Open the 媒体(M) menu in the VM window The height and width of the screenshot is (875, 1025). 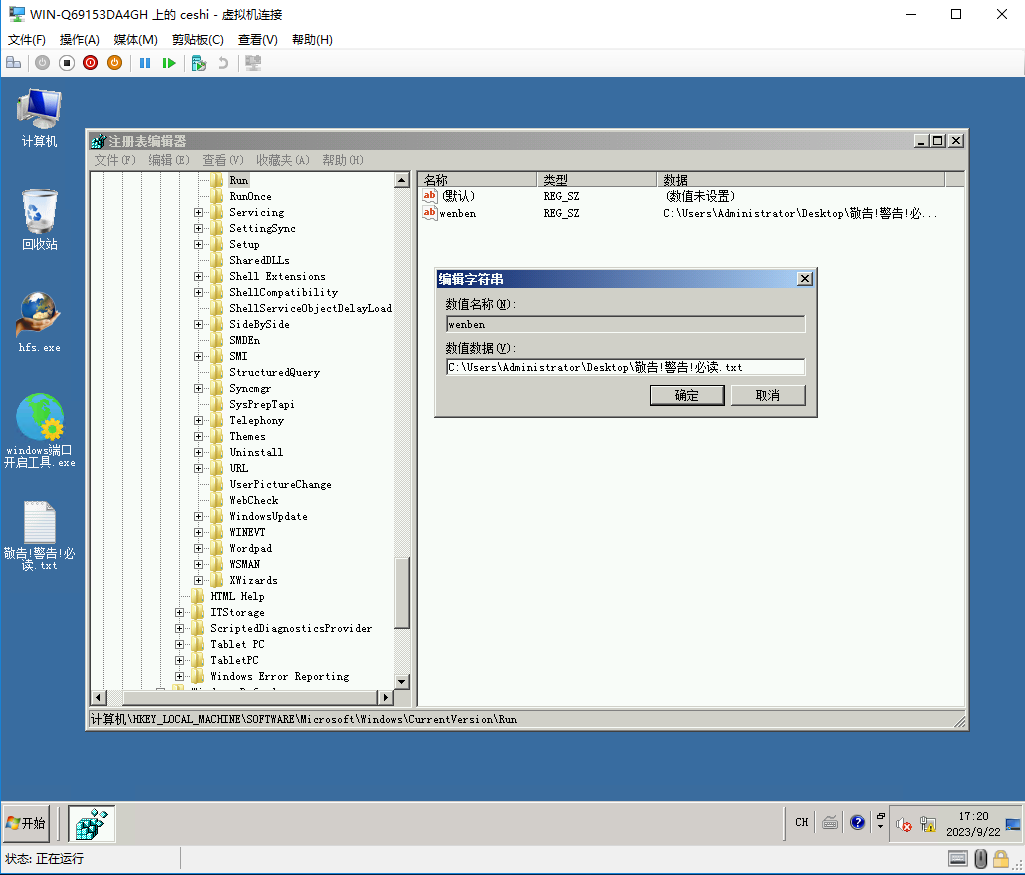[x=135, y=40]
